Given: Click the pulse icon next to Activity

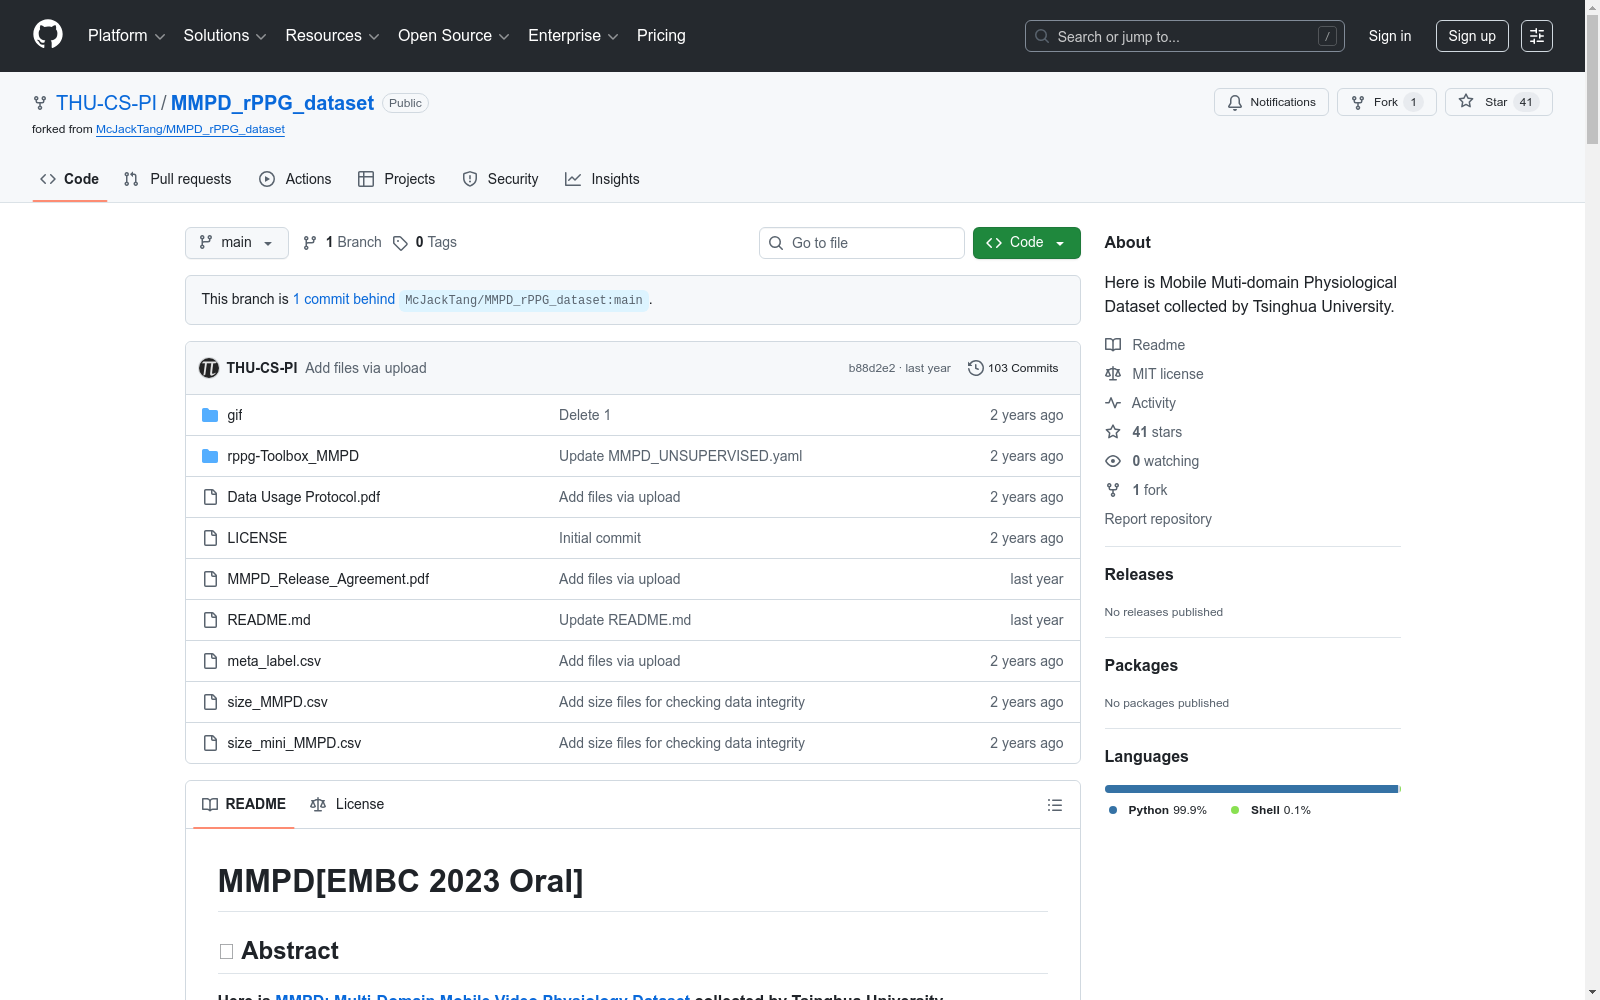Looking at the screenshot, I should click(x=1113, y=403).
